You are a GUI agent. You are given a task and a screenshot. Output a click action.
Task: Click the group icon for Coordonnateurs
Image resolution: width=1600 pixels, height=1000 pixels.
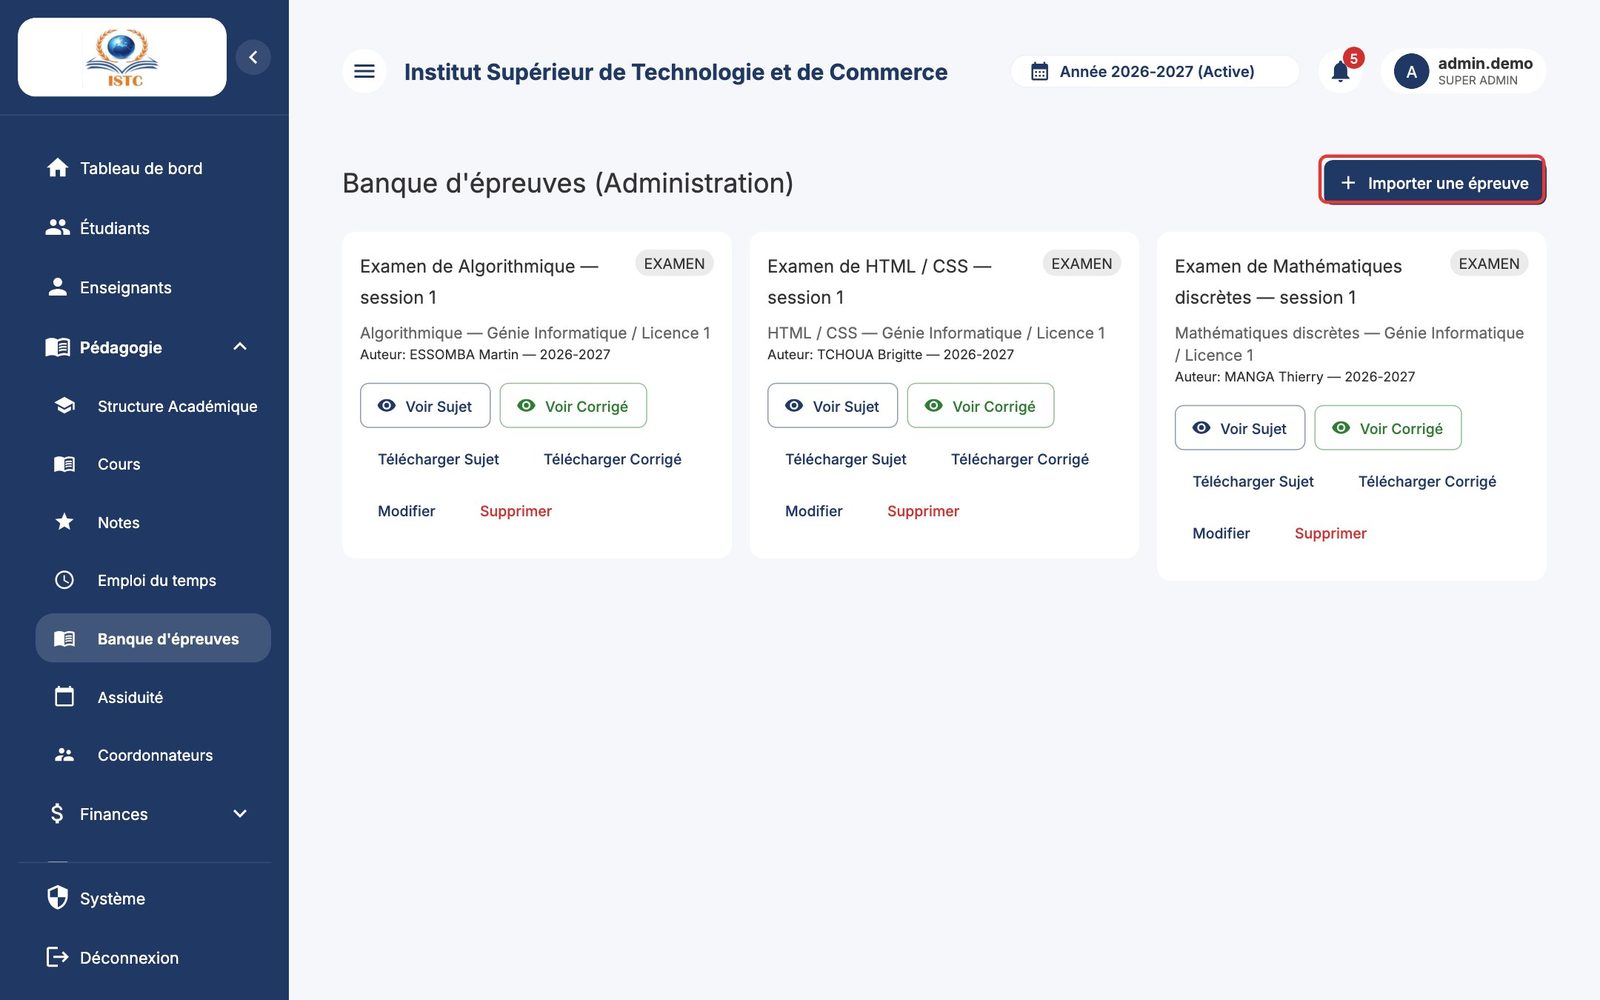click(x=64, y=755)
